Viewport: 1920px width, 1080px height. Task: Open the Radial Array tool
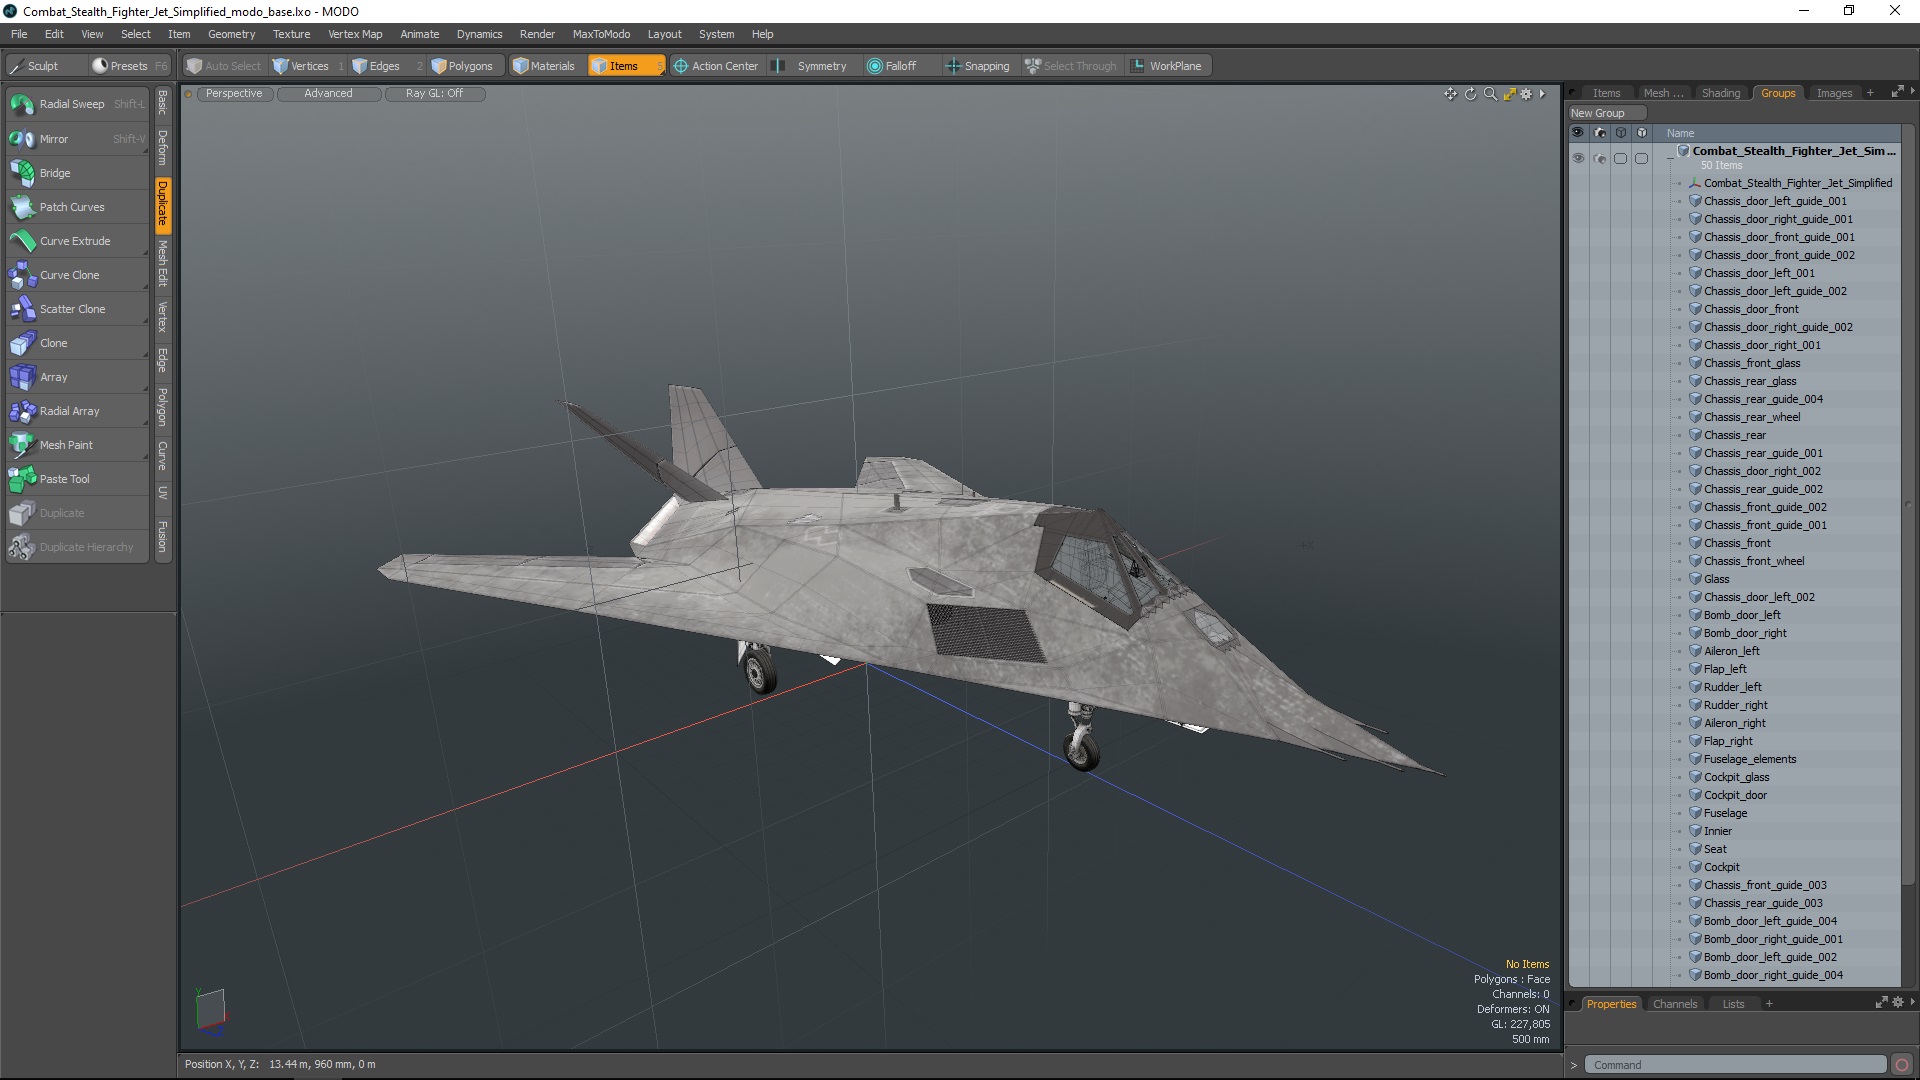pos(69,411)
